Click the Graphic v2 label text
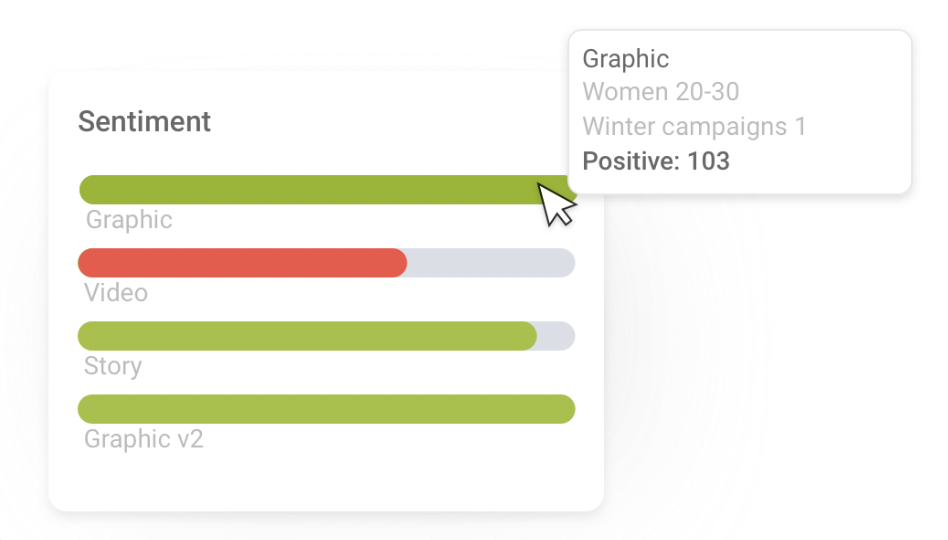Image resolution: width=948 pixels, height=540 pixels. point(144,439)
